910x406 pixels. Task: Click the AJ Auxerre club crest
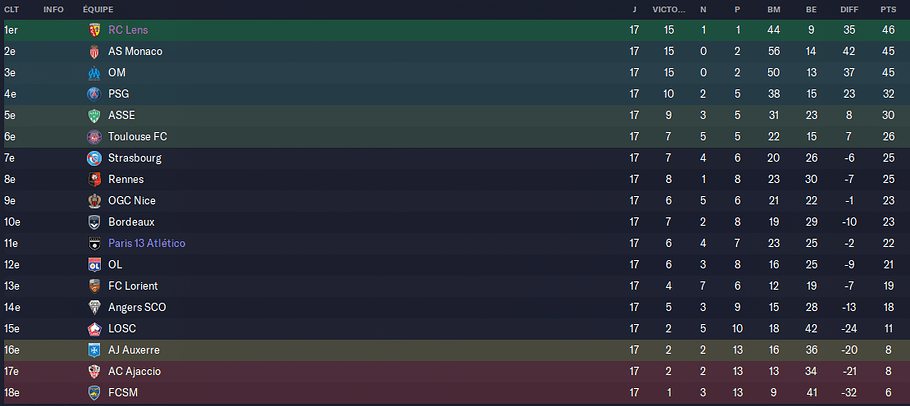(x=94, y=350)
